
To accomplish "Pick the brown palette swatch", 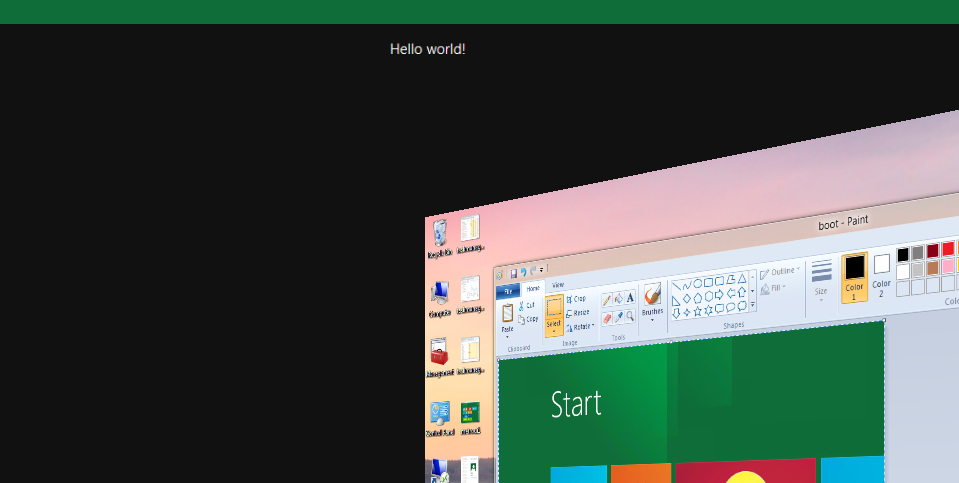I will (x=932, y=268).
